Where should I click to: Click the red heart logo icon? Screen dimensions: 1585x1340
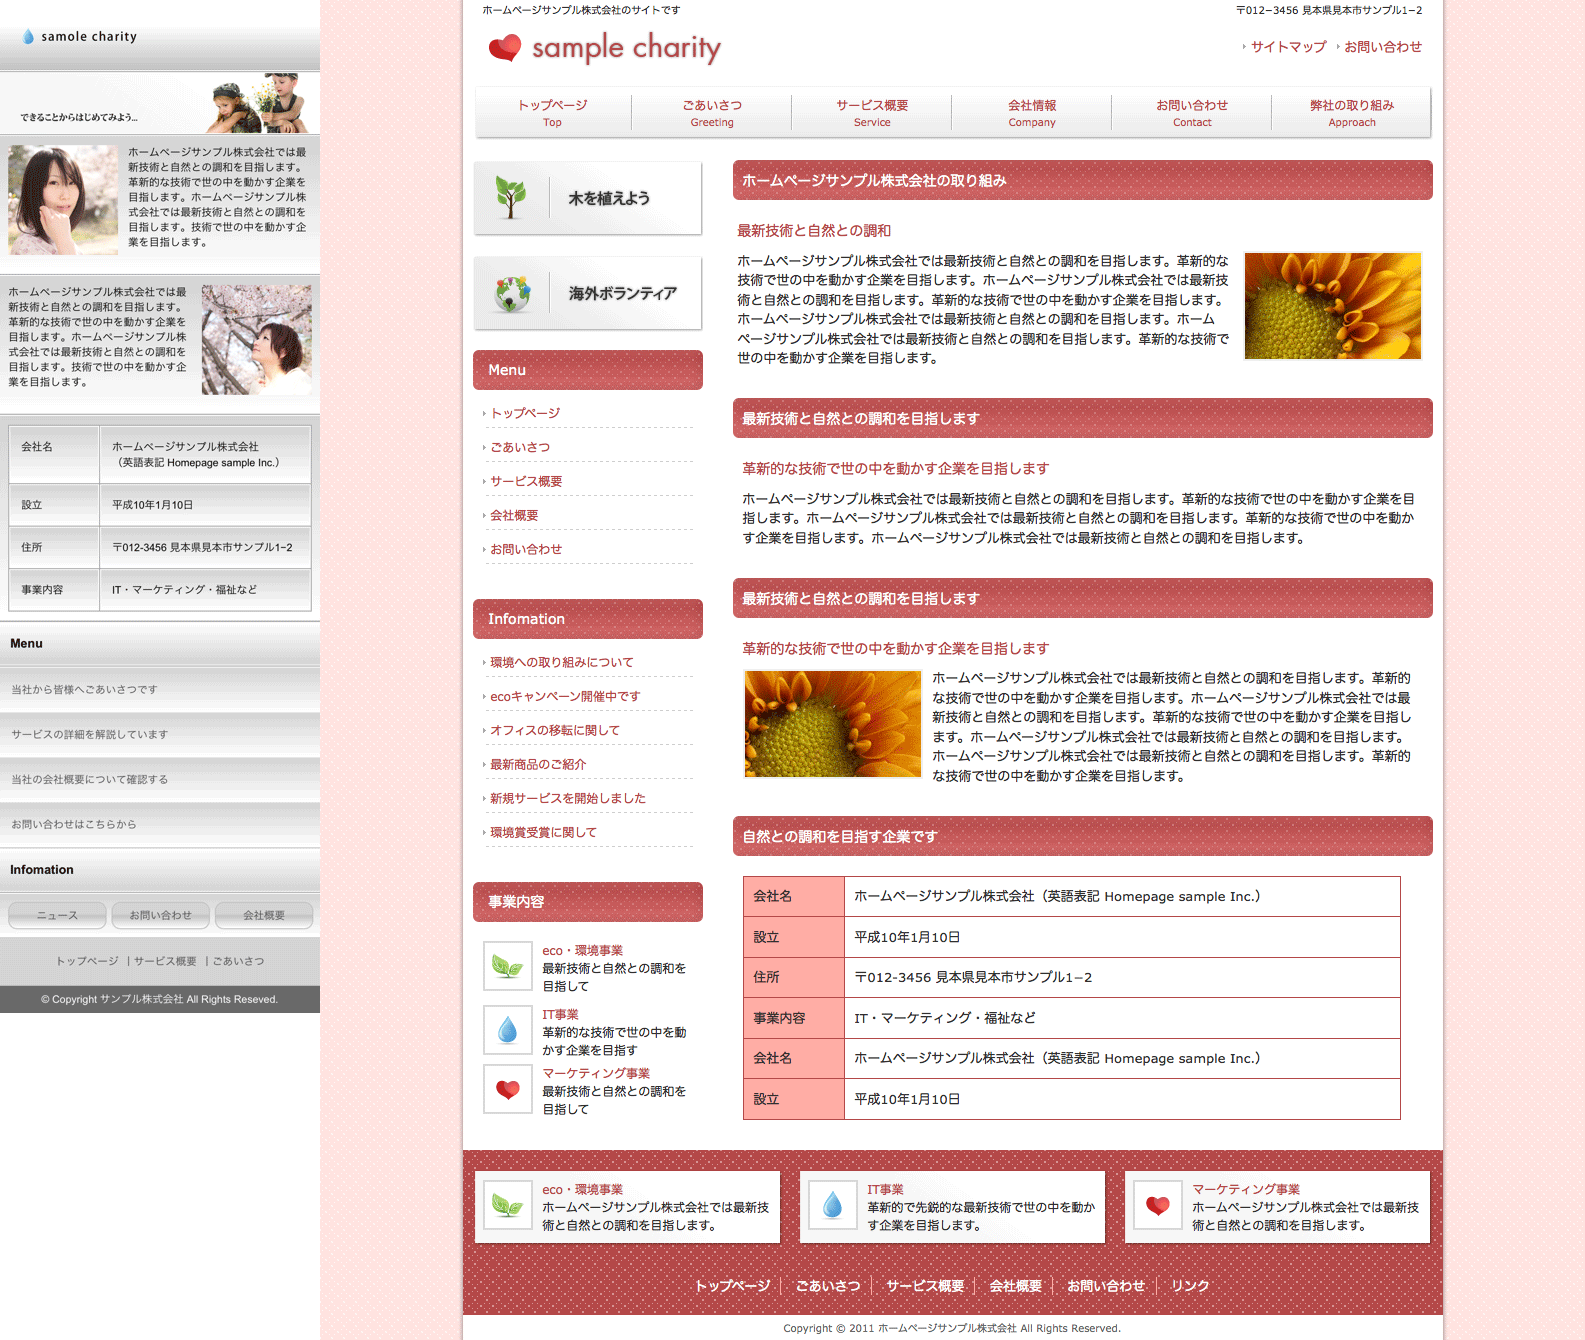(x=505, y=47)
